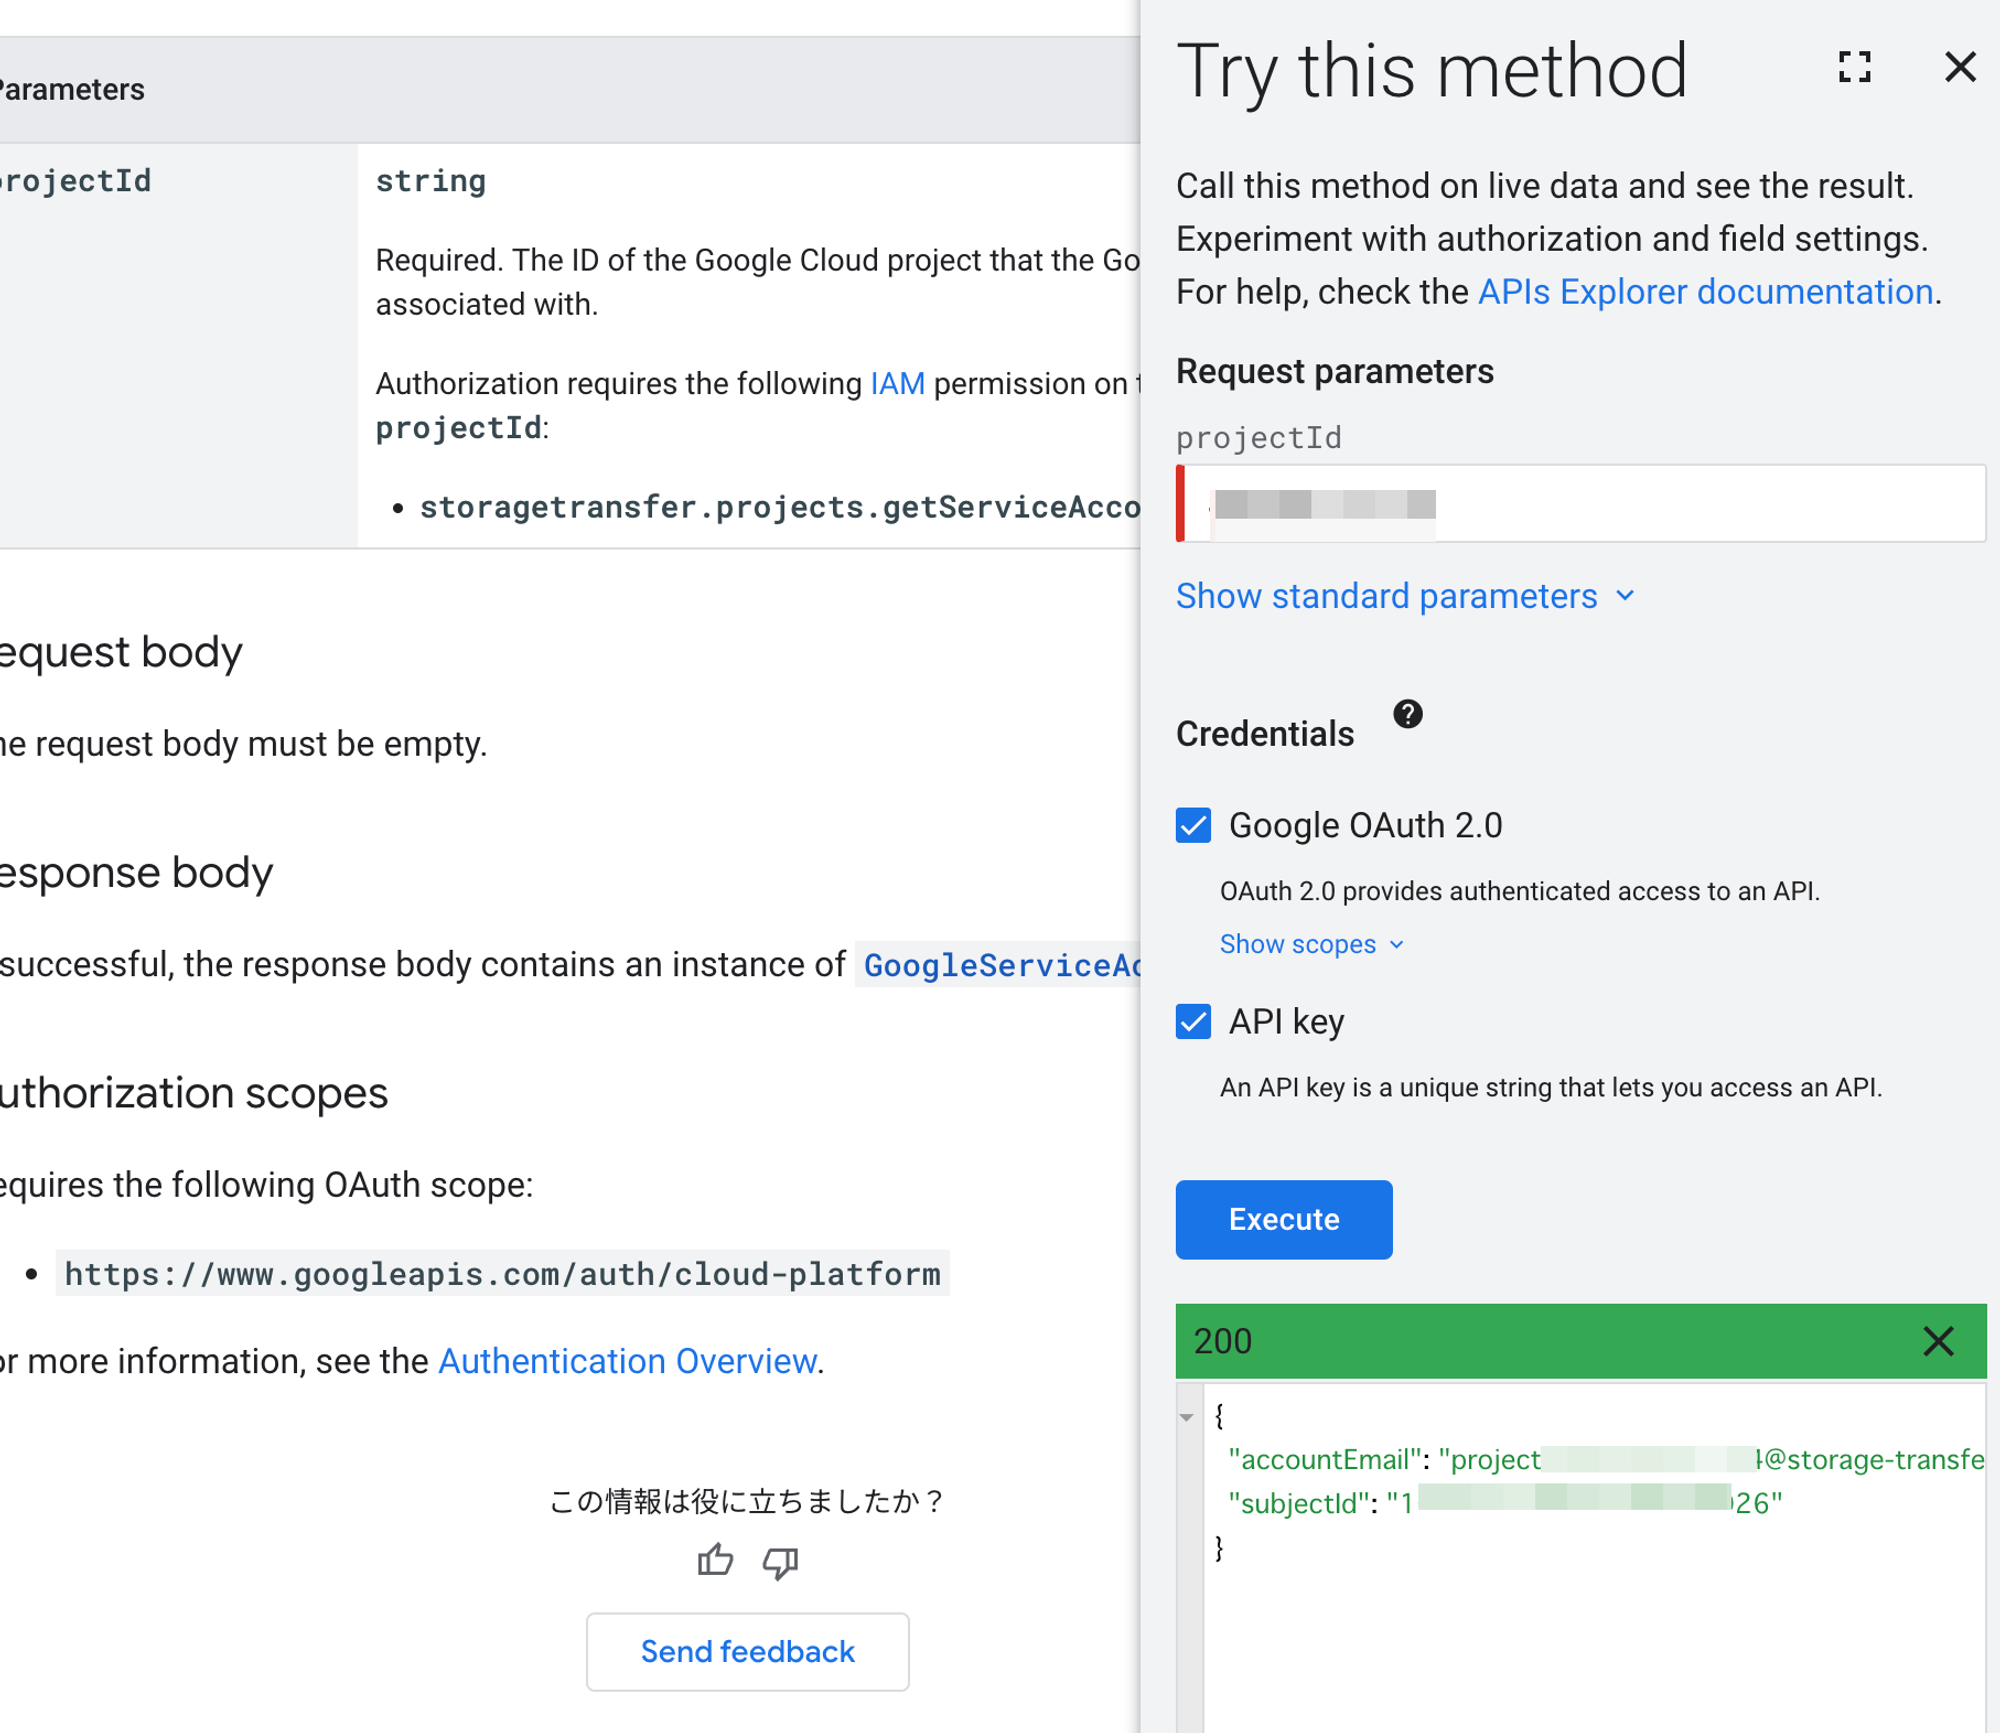Image resolution: width=2000 pixels, height=1733 pixels.
Task: Close the Try this method panel
Action: tap(1959, 67)
